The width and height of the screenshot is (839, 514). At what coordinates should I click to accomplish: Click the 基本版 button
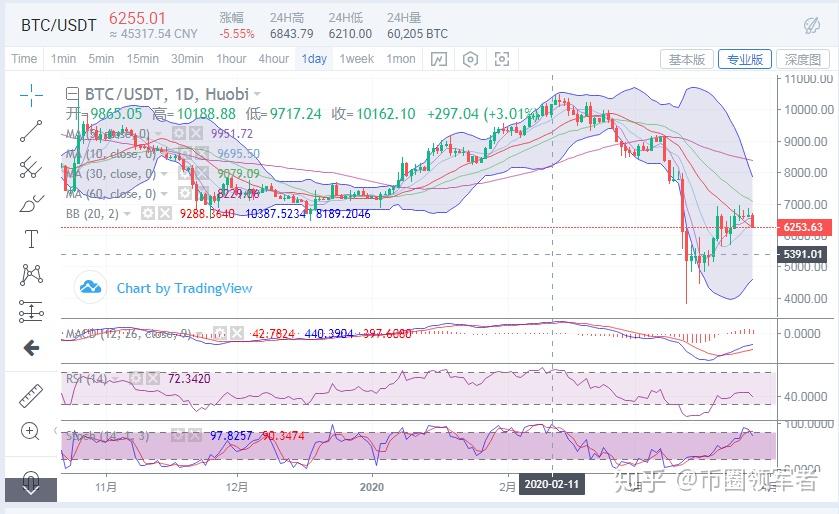click(x=687, y=59)
